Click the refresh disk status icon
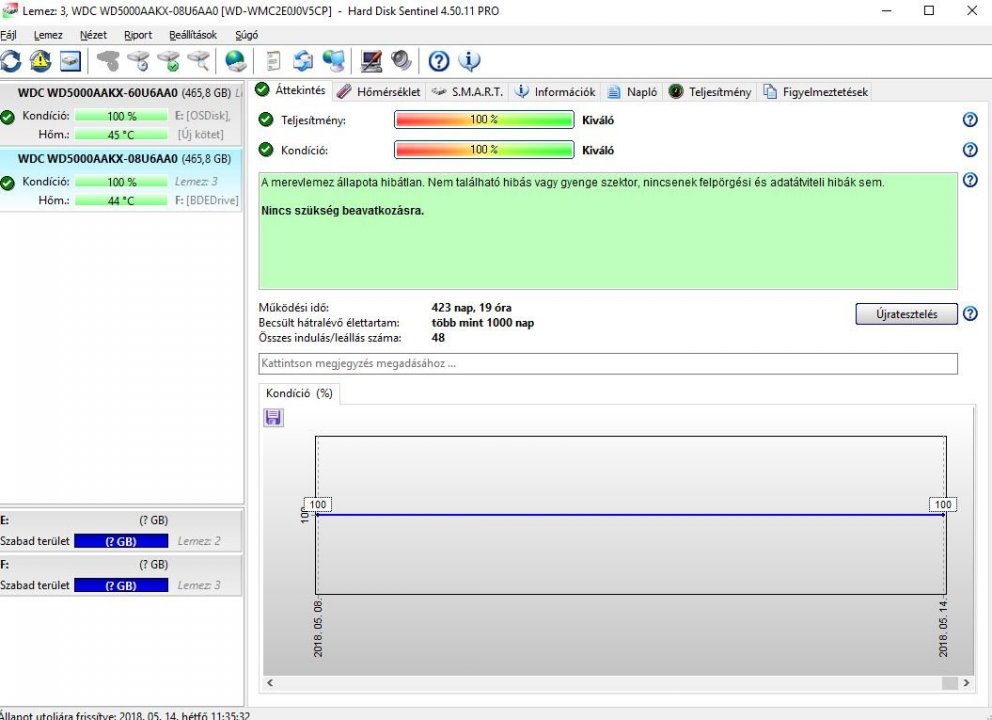This screenshot has height=720, width=992. pyautogui.click(x=11, y=61)
